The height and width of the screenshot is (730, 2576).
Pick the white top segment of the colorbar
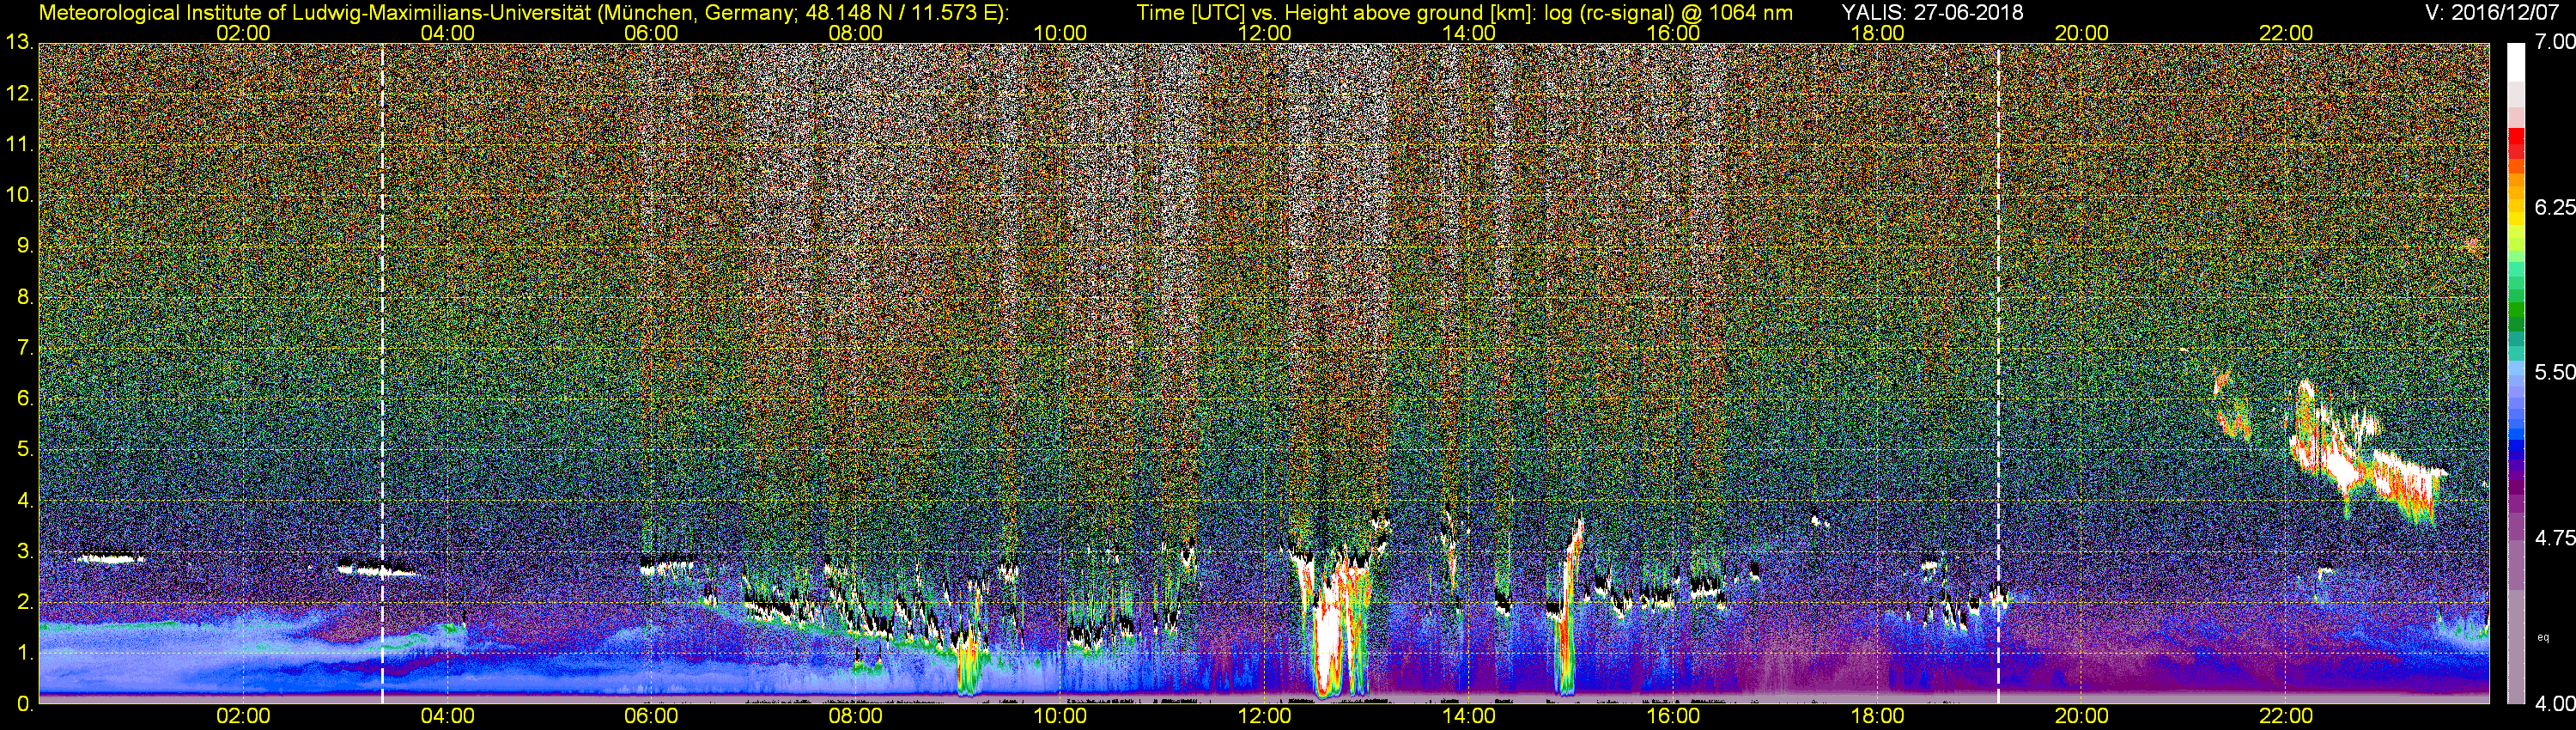[2516, 62]
